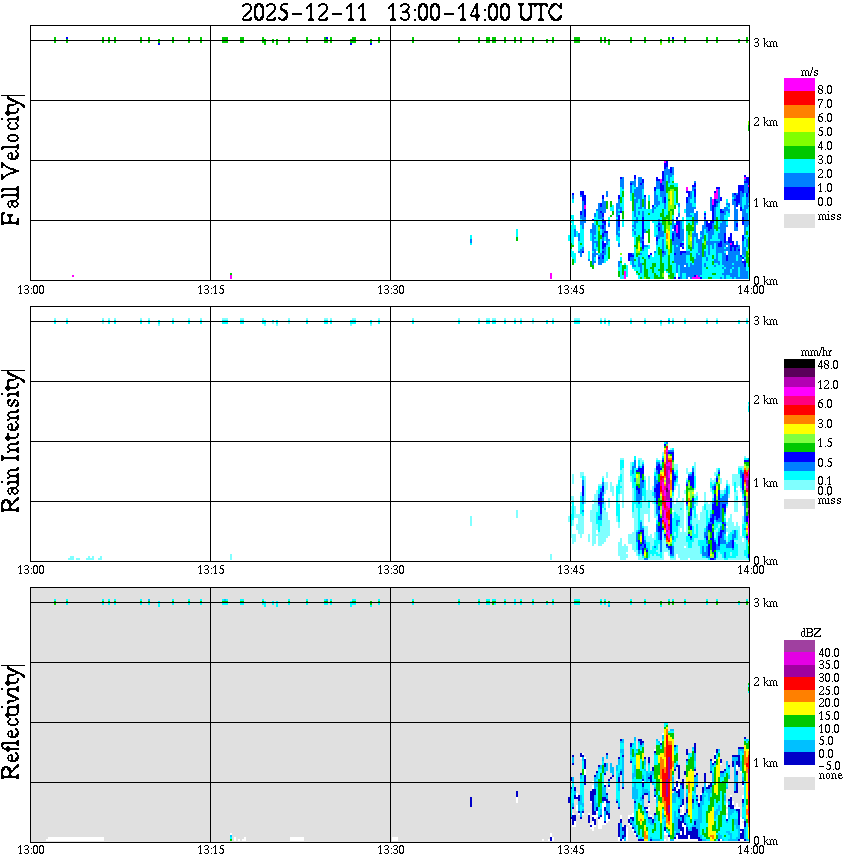
Task: Click the 'dBZ' legend unit heading
Action: (811, 632)
